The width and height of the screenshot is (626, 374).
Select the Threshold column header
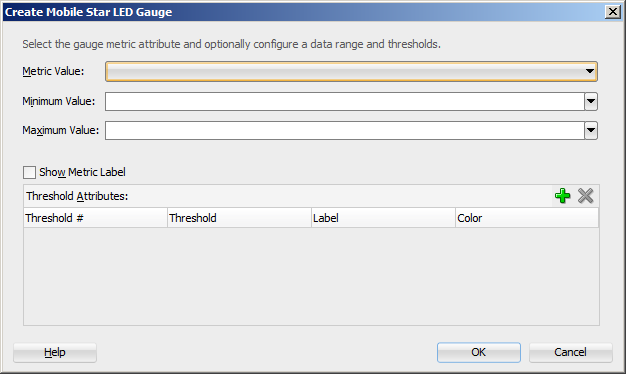click(x=240, y=218)
